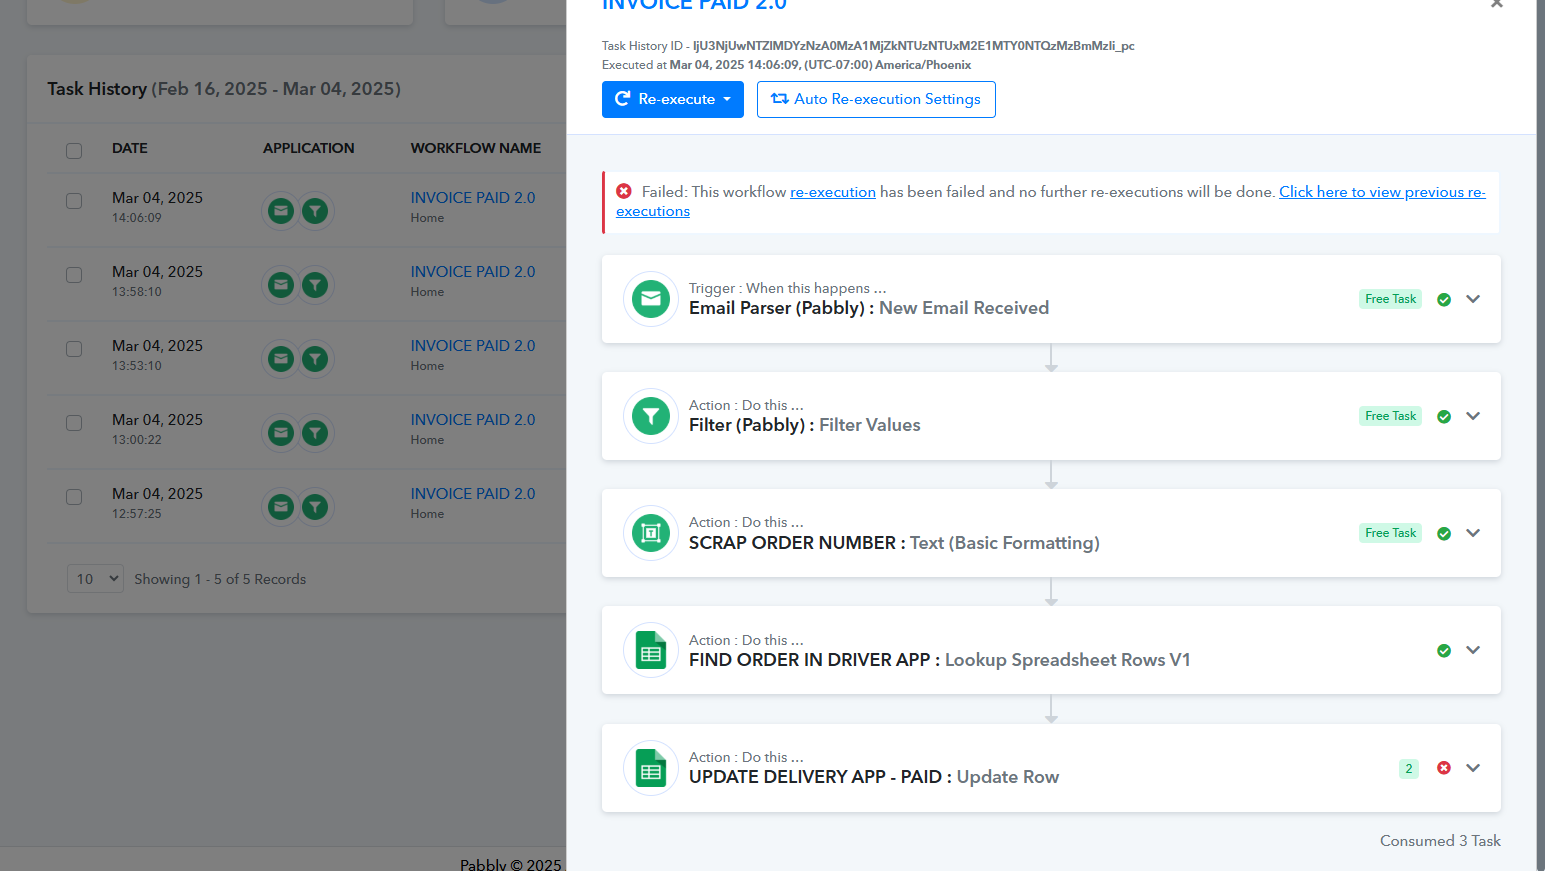The width and height of the screenshot is (1545, 871).
Task: Click the Free Task badge on SCRAP ORDER NUMBER step
Action: 1390,533
